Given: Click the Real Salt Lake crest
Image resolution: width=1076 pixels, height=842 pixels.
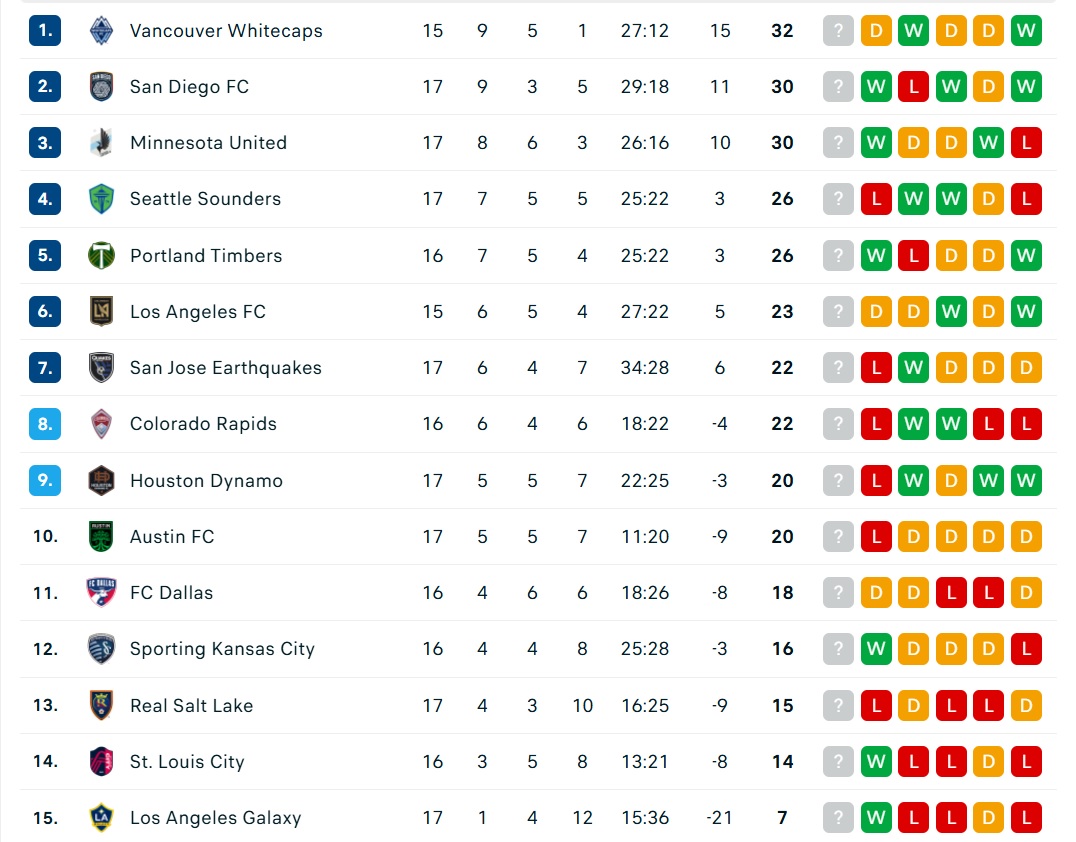Looking at the screenshot, I should coord(102,705).
